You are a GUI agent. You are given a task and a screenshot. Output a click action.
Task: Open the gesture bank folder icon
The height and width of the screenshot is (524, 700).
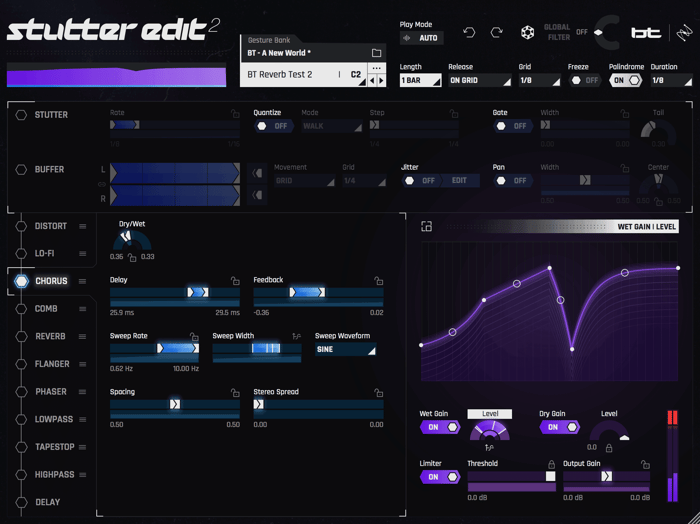[x=376, y=53]
